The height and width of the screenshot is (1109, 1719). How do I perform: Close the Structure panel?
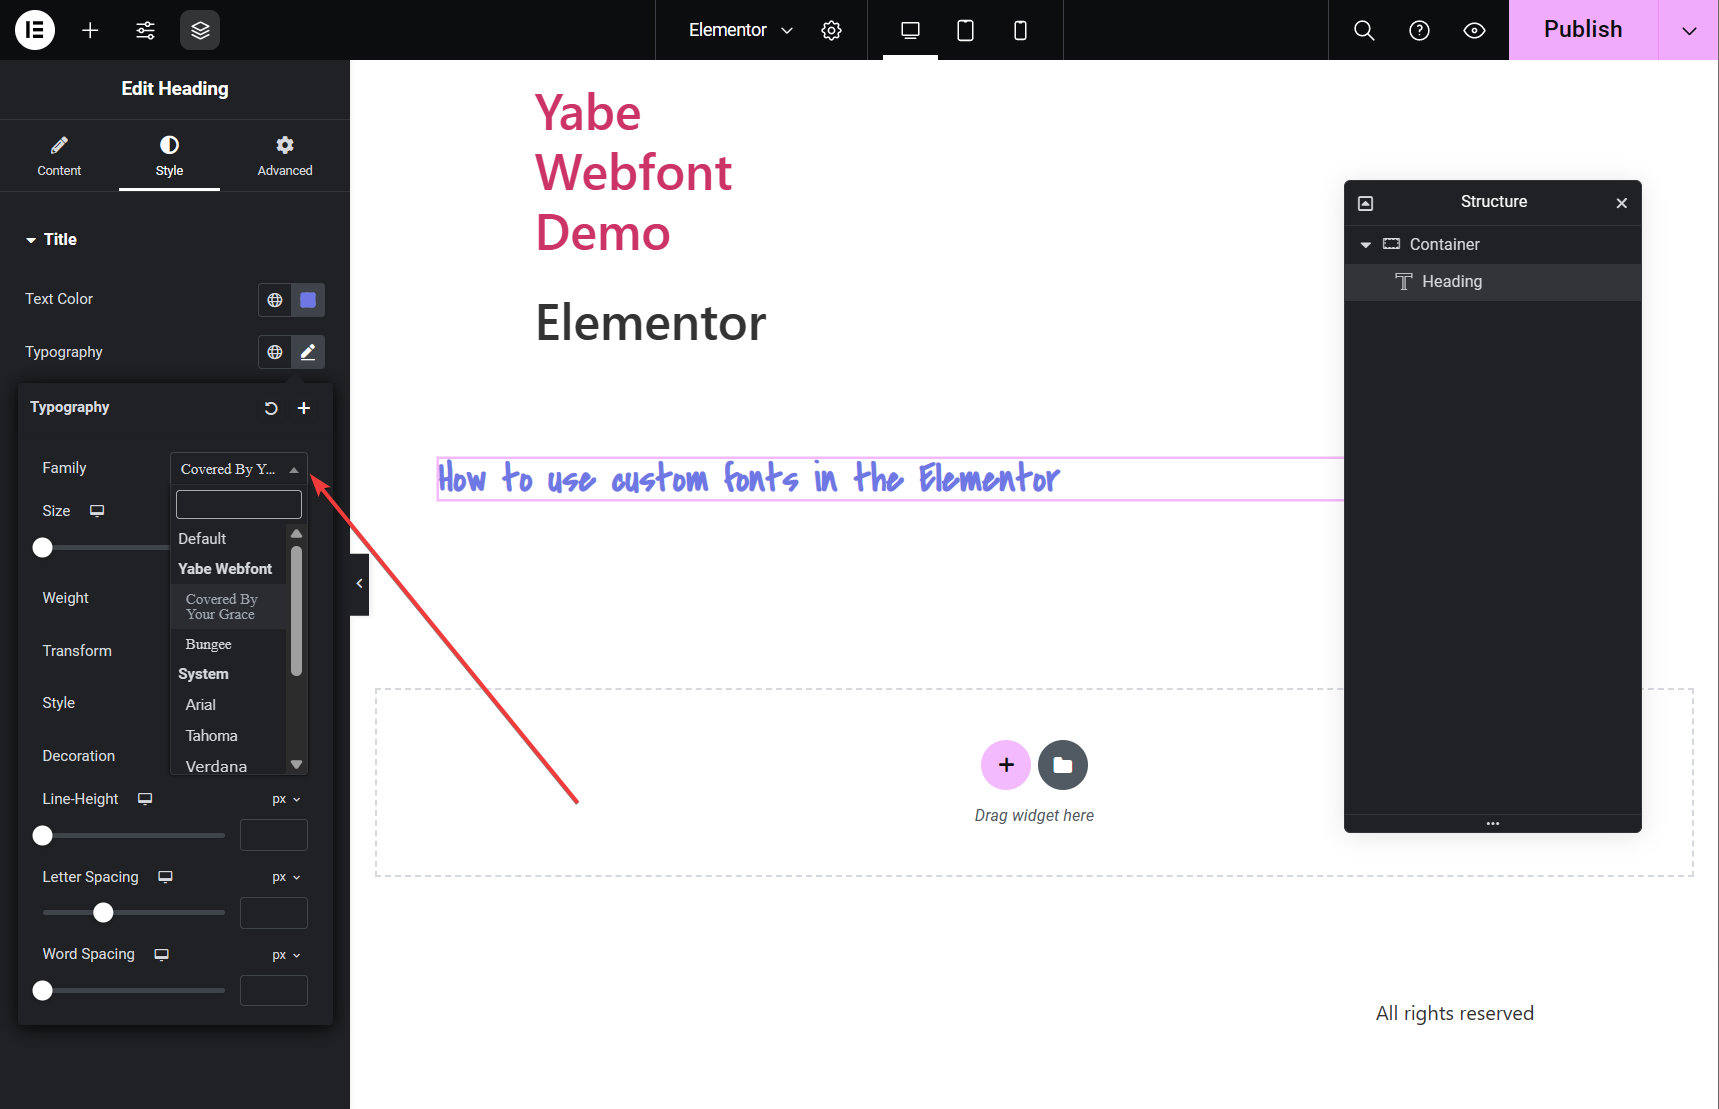[1622, 203]
